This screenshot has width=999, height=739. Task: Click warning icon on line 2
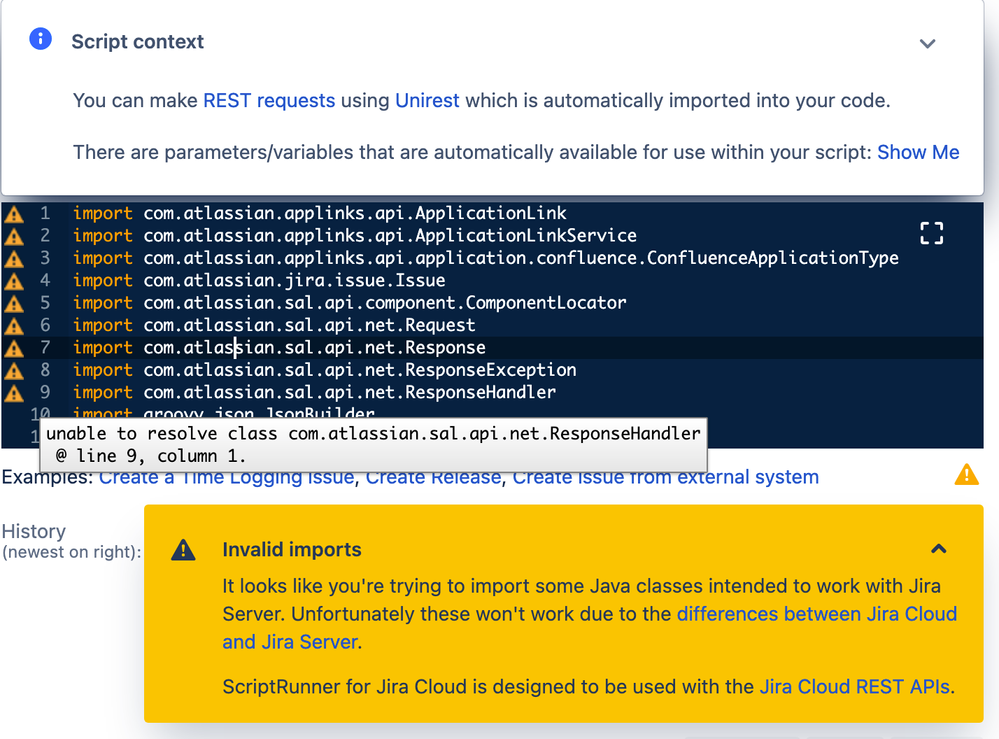click(x=14, y=236)
